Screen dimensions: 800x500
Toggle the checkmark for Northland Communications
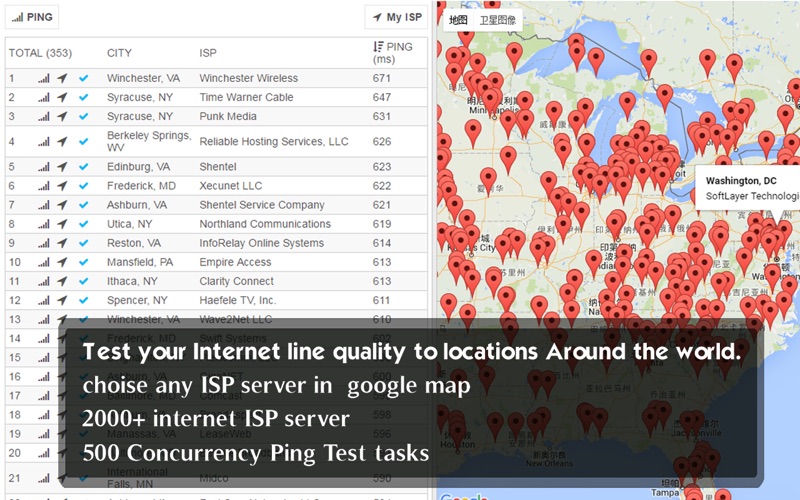coord(84,224)
